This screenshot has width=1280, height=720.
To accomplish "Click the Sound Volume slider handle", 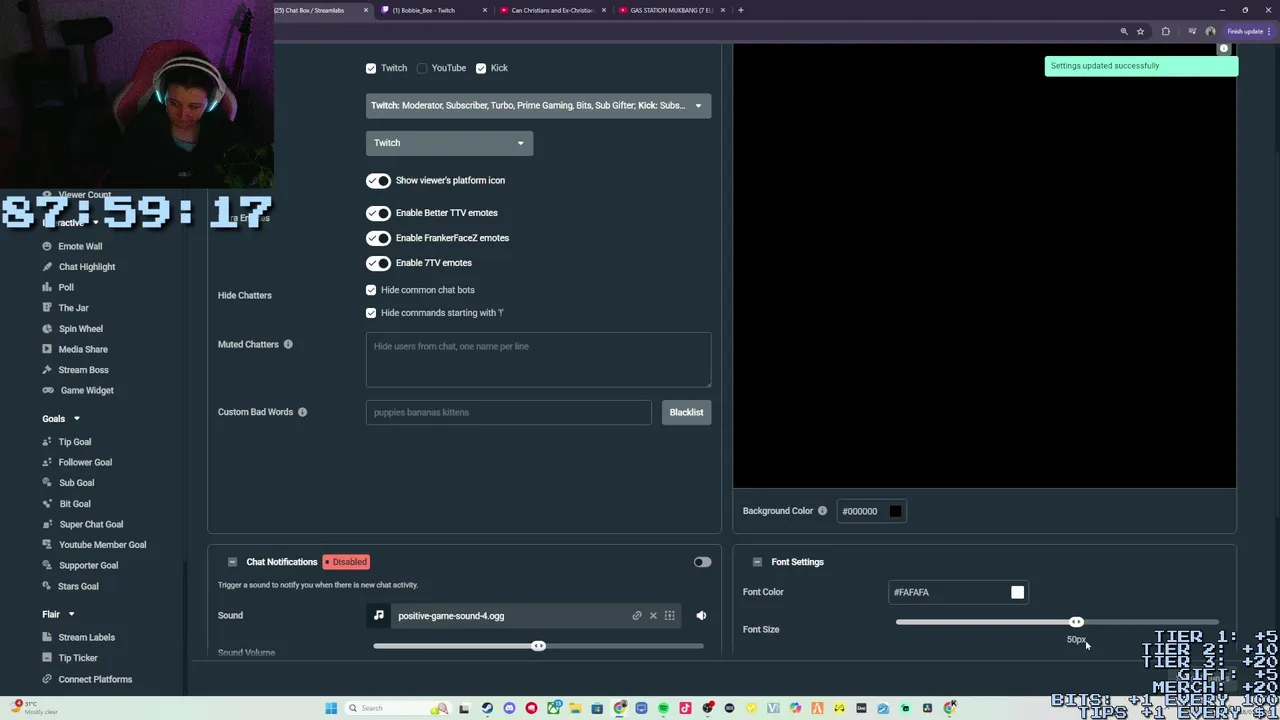I will coord(538,646).
